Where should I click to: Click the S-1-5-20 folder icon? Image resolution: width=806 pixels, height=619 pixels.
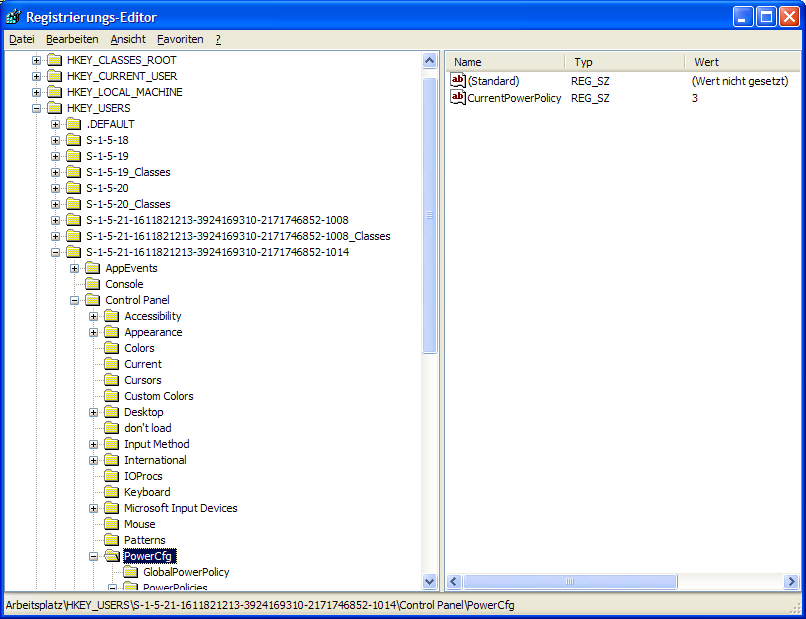pyautogui.click(x=74, y=188)
